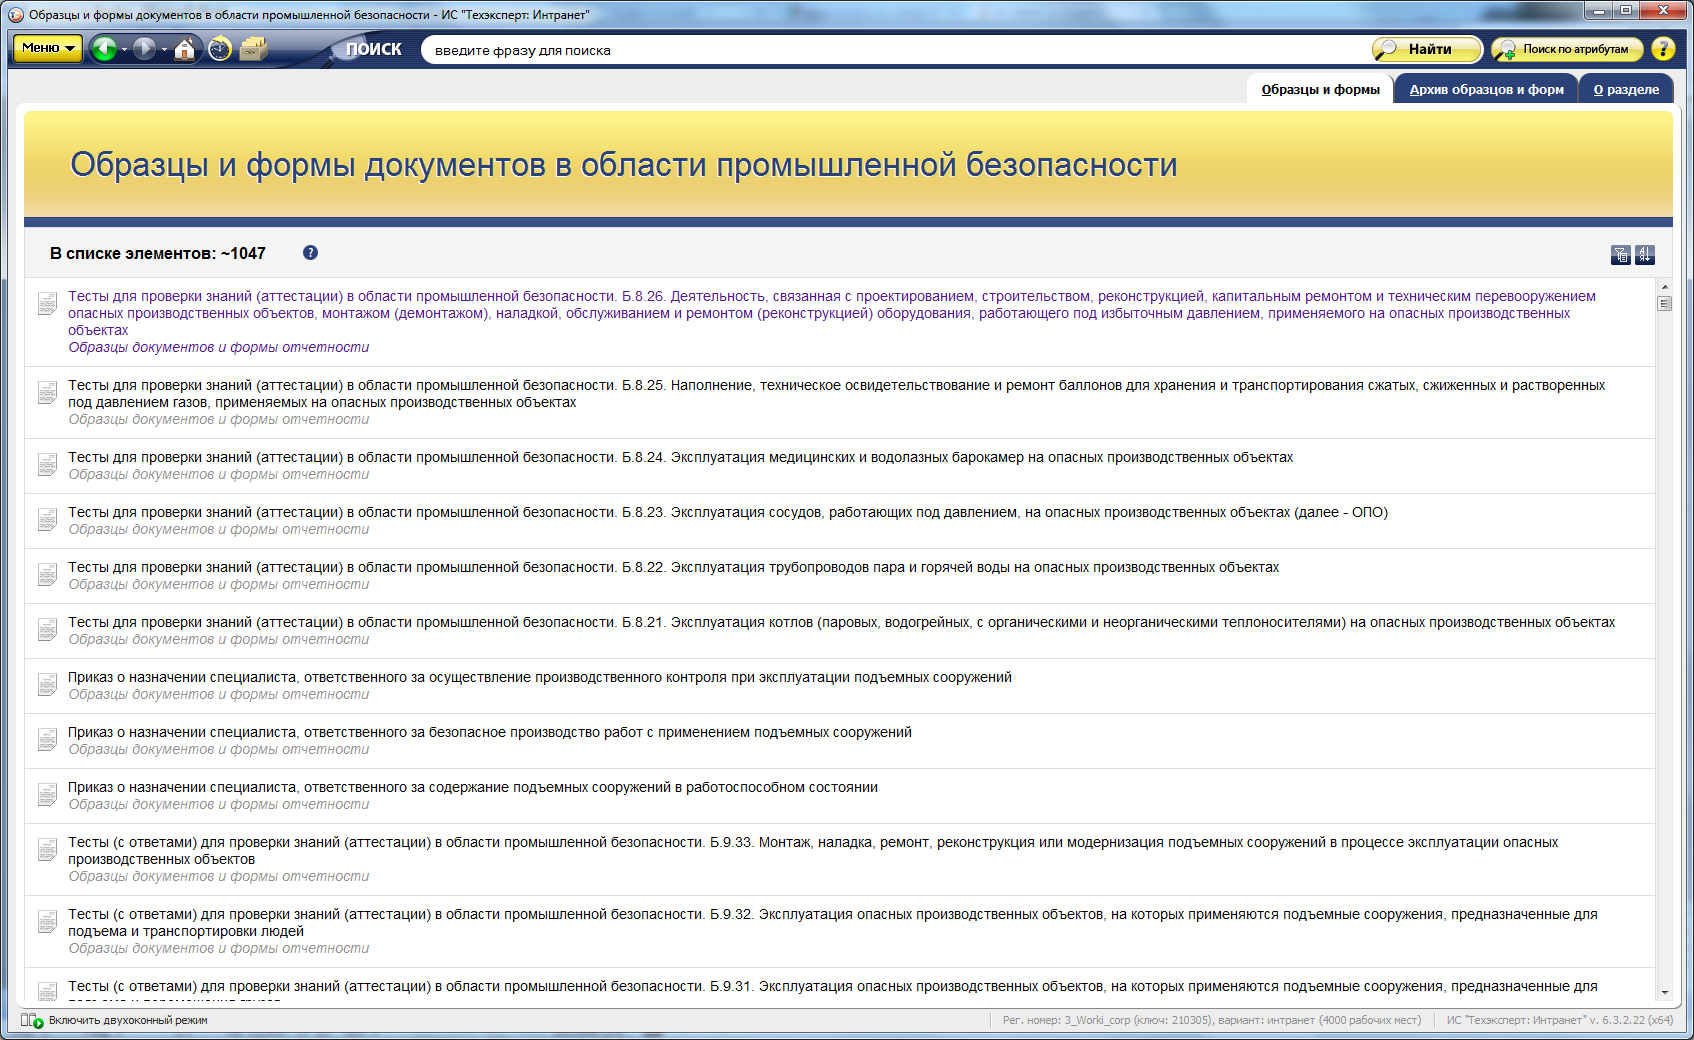
Task: Click the А-Я sort list icon
Action: coord(1645,255)
